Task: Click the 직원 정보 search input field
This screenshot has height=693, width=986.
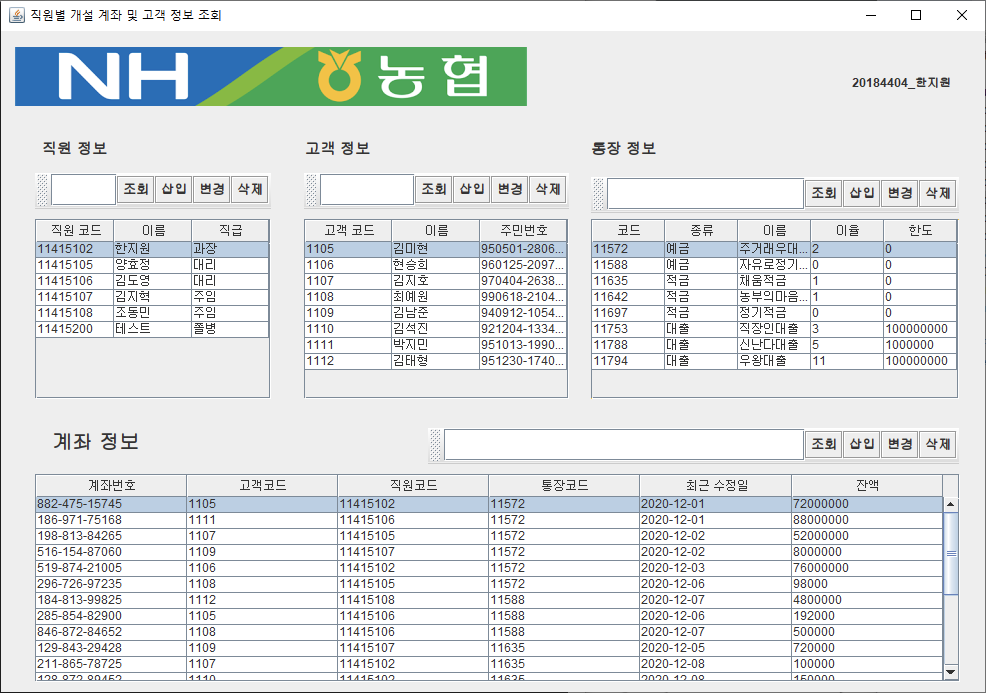Action: point(85,189)
